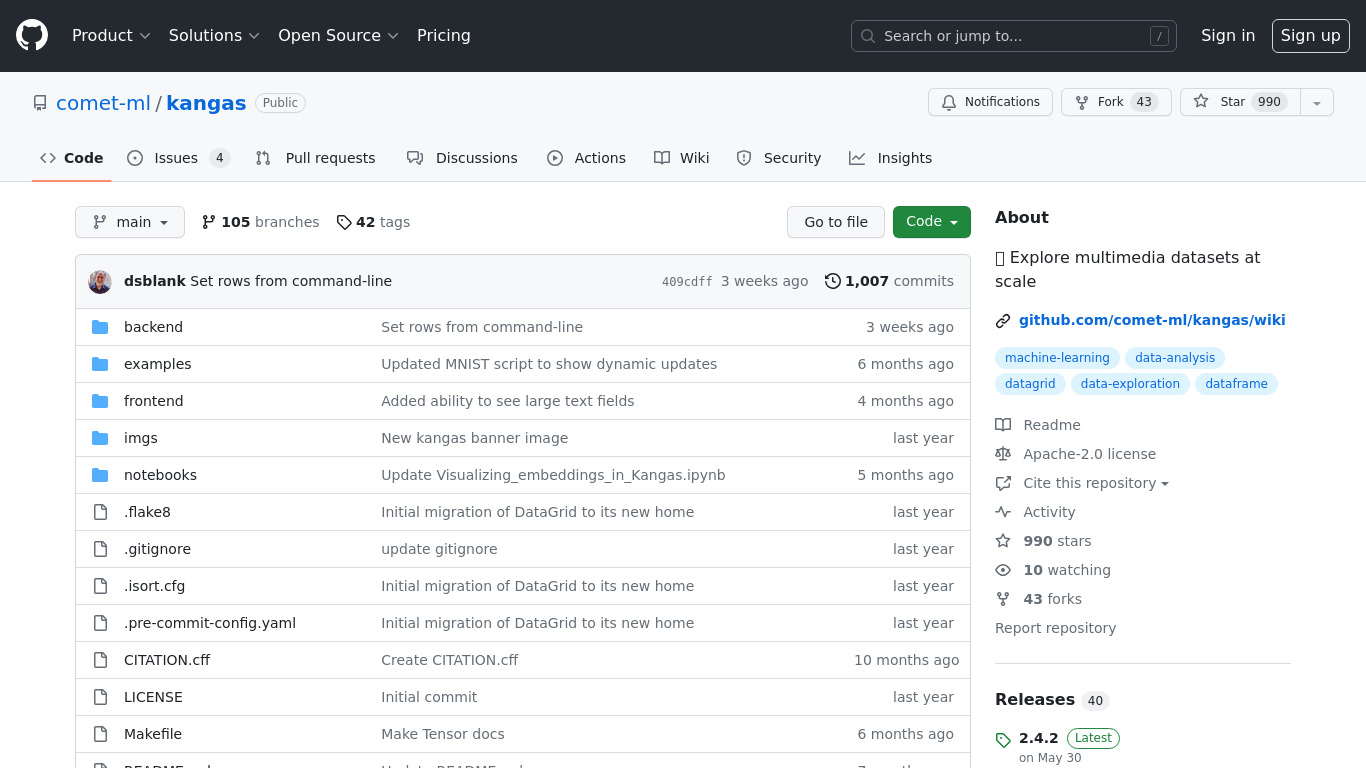Viewport: 1366px width, 768px height.
Task: Expand the Open Source menu
Action: pos(338,36)
